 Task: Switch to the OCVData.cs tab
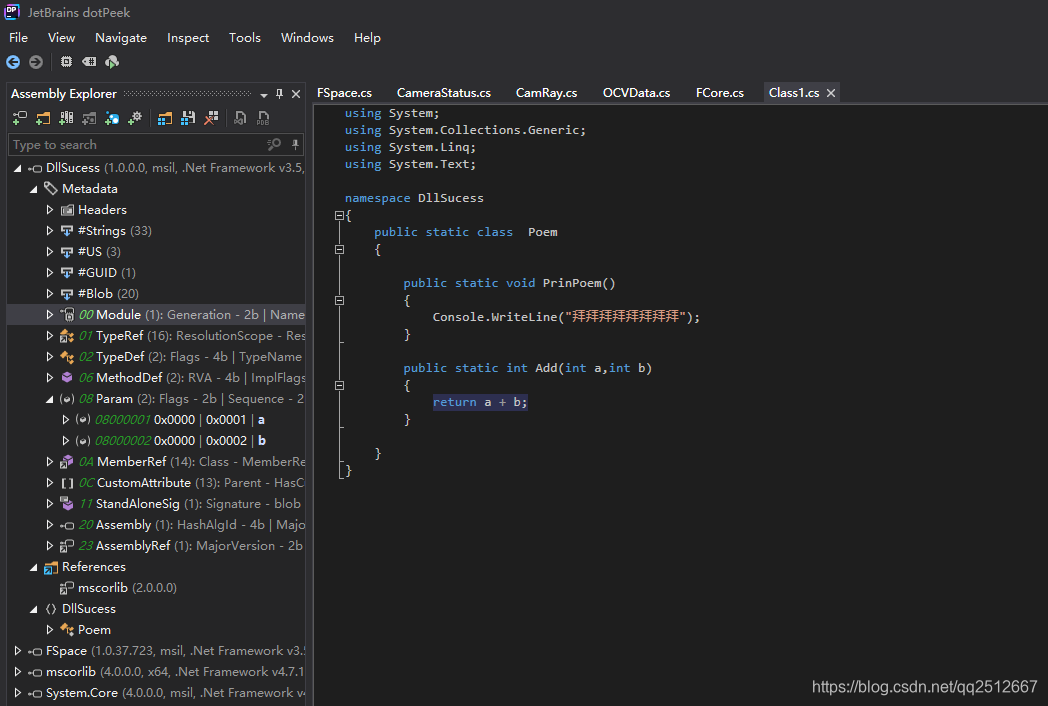click(x=636, y=93)
